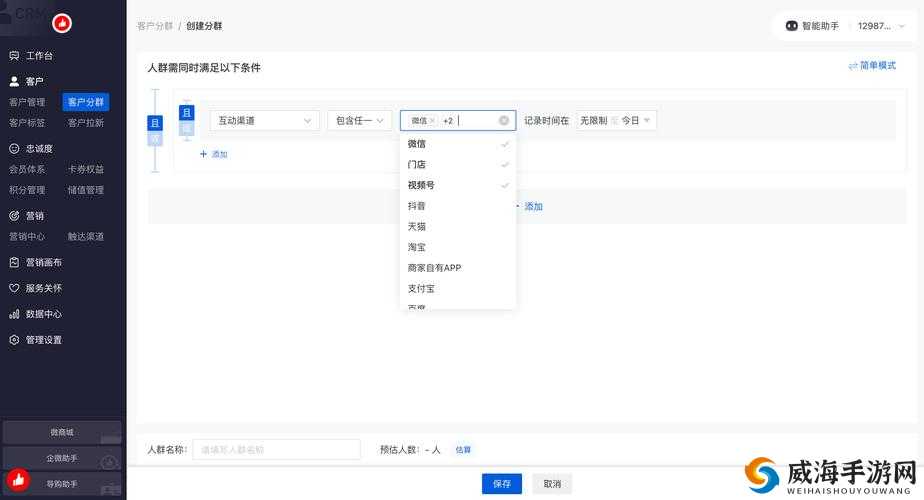Open 客户标签 in sidebar

tap(27, 123)
